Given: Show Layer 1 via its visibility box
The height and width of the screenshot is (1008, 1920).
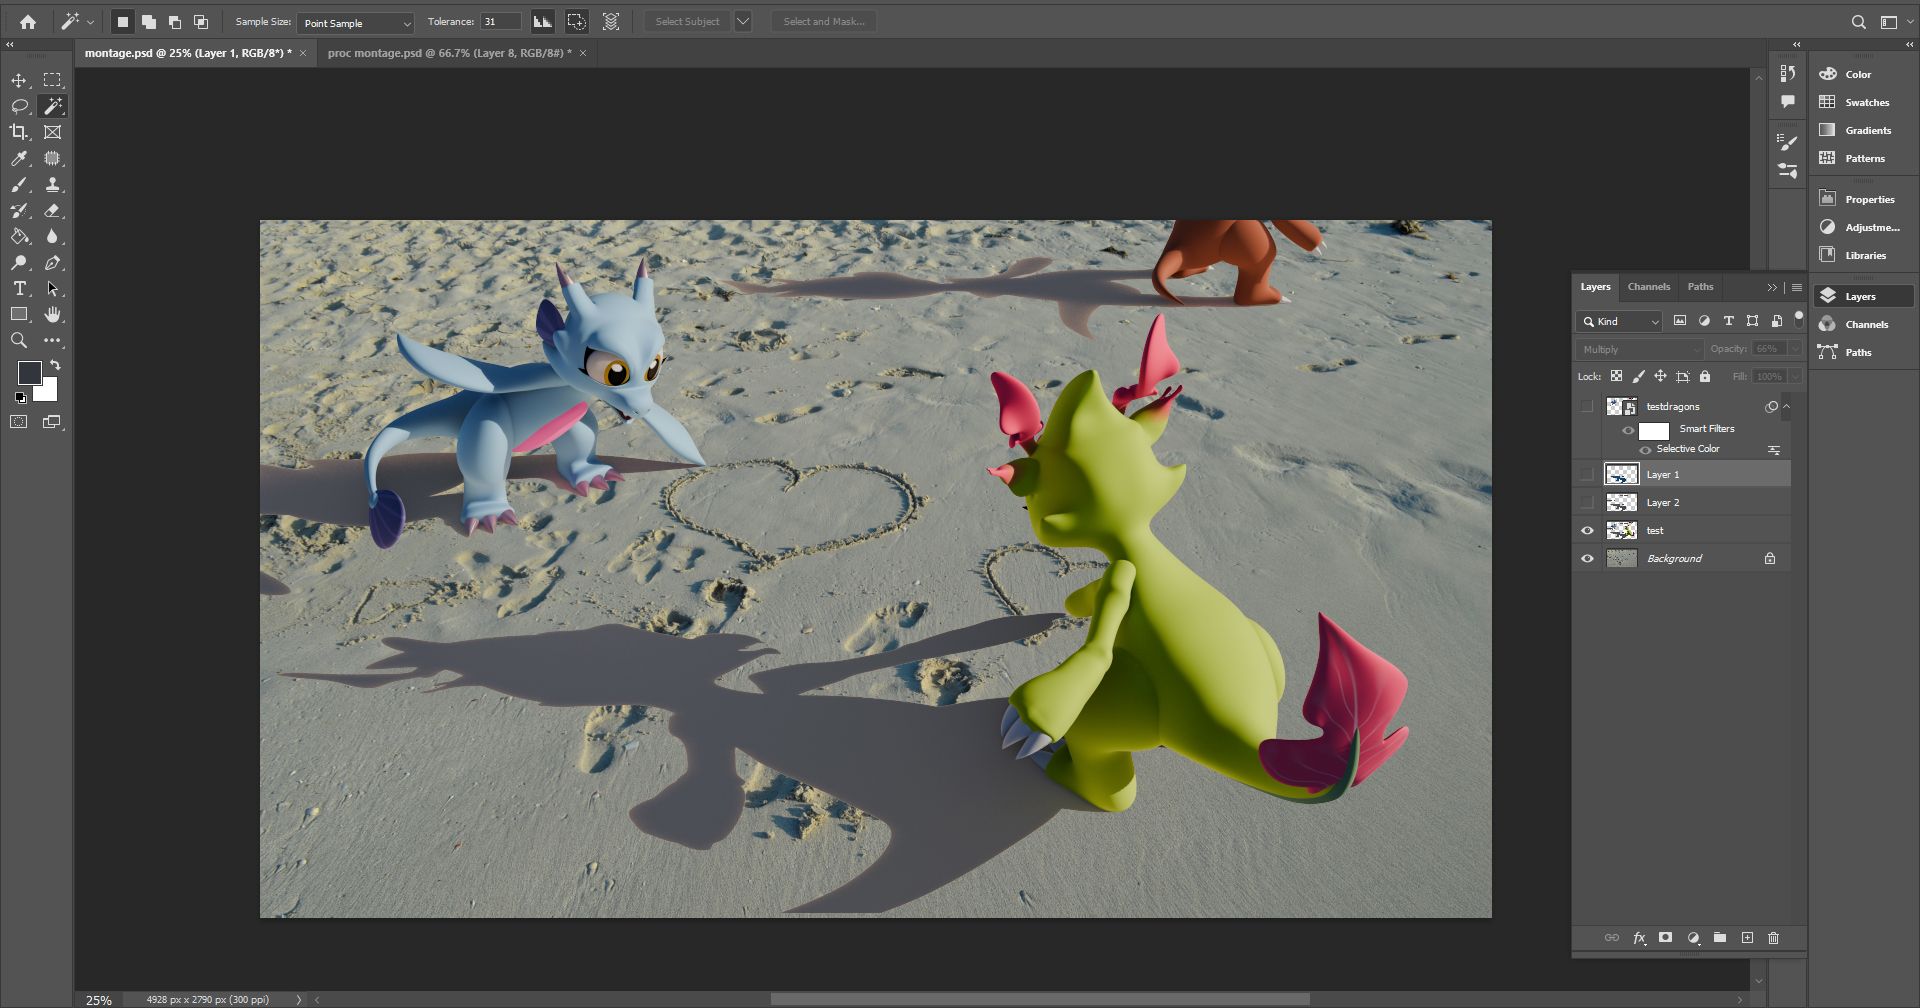Looking at the screenshot, I should [x=1587, y=474].
